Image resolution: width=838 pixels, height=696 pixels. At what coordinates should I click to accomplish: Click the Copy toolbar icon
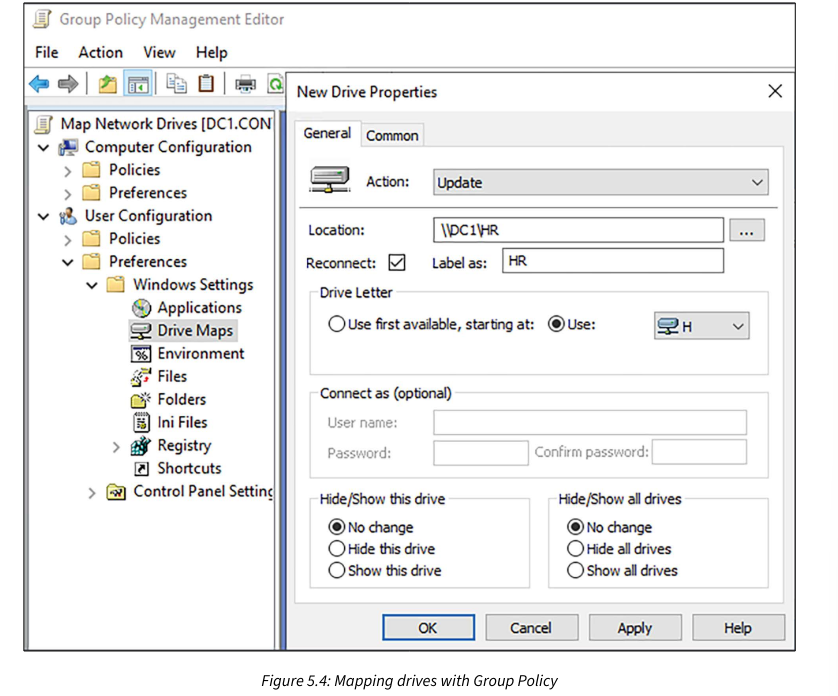click(176, 84)
